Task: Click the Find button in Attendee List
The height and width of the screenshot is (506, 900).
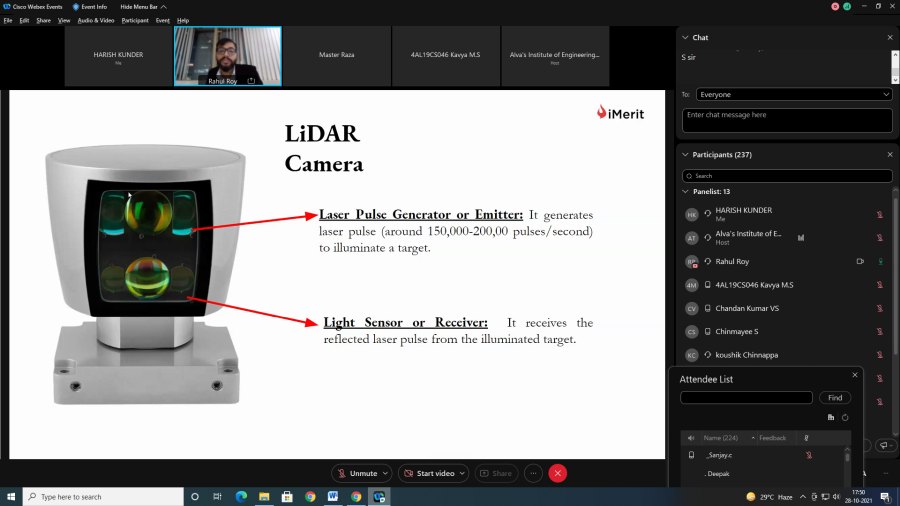Action: click(x=835, y=398)
